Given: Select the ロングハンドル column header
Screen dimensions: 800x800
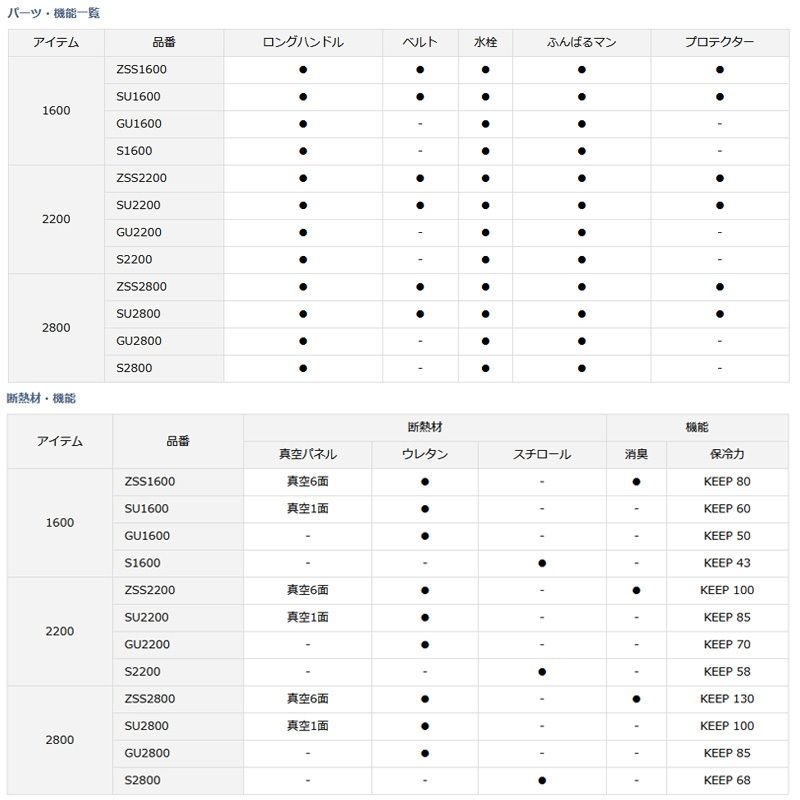Looking at the screenshot, I should pos(303,42).
